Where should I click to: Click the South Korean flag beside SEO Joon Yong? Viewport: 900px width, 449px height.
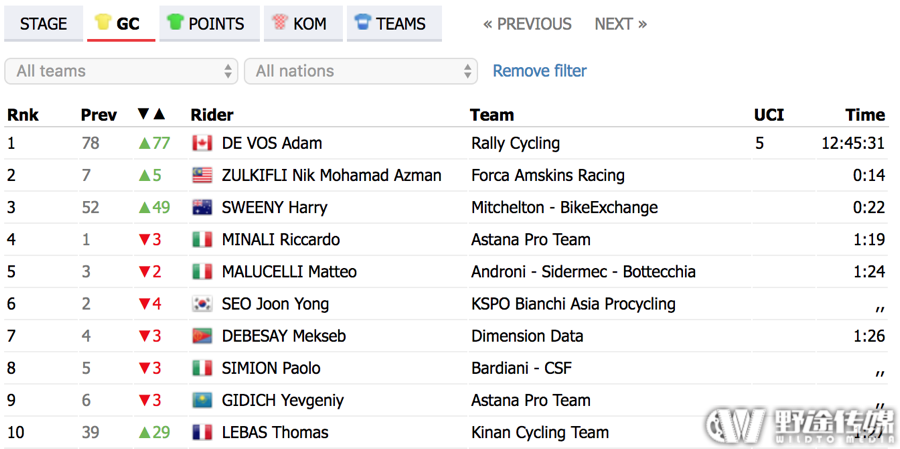202,304
